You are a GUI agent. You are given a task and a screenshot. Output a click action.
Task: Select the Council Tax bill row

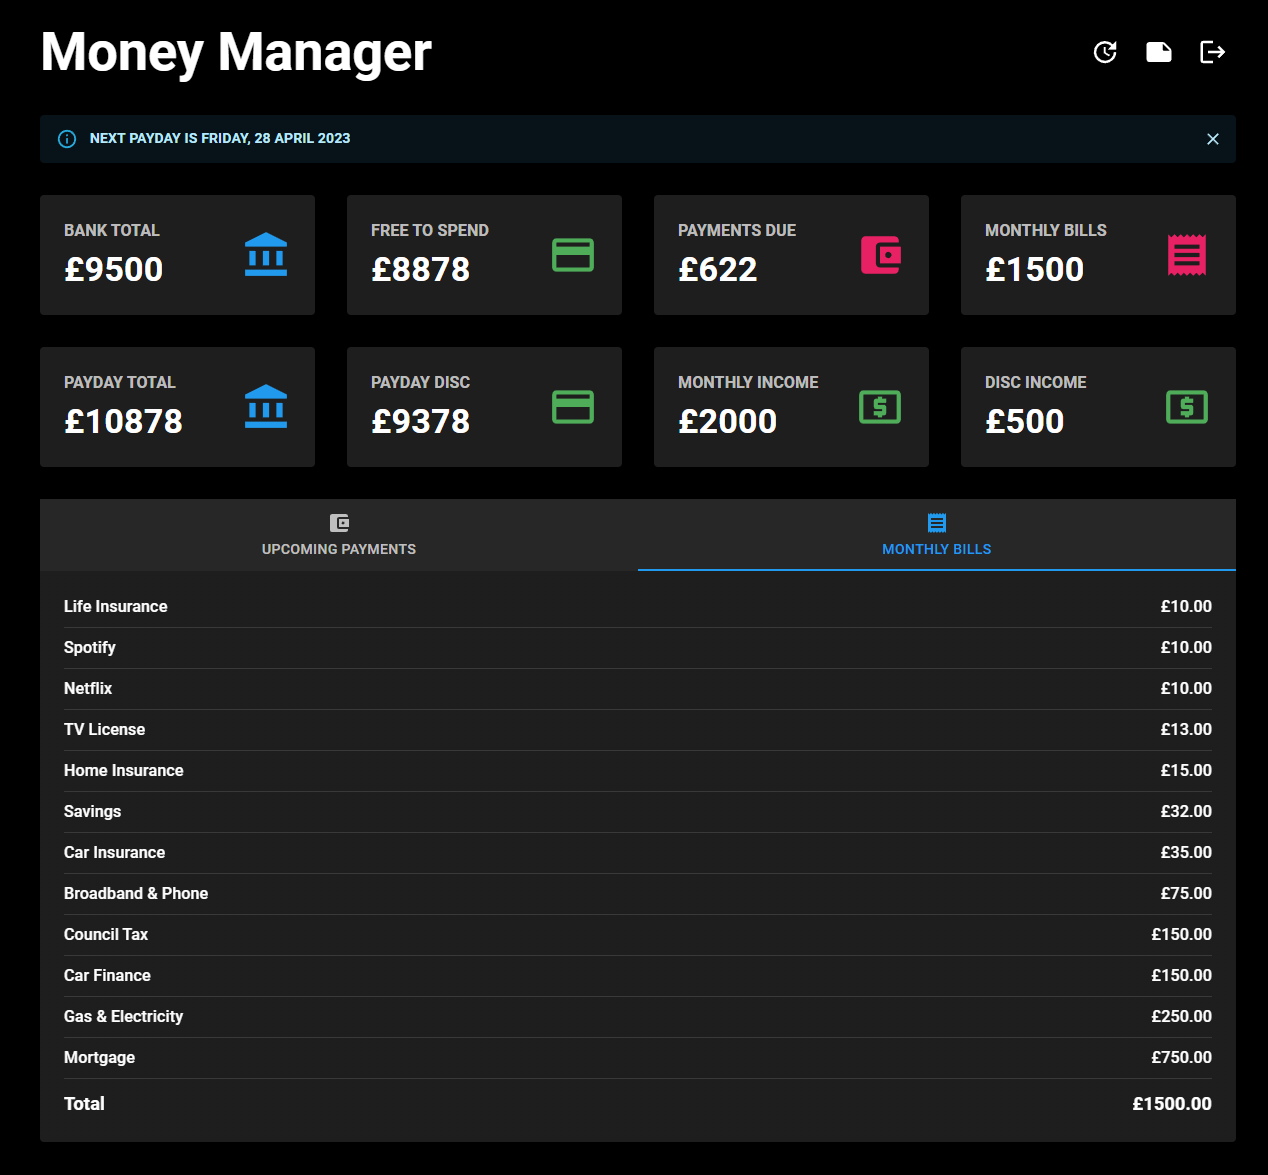tap(638, 935)
